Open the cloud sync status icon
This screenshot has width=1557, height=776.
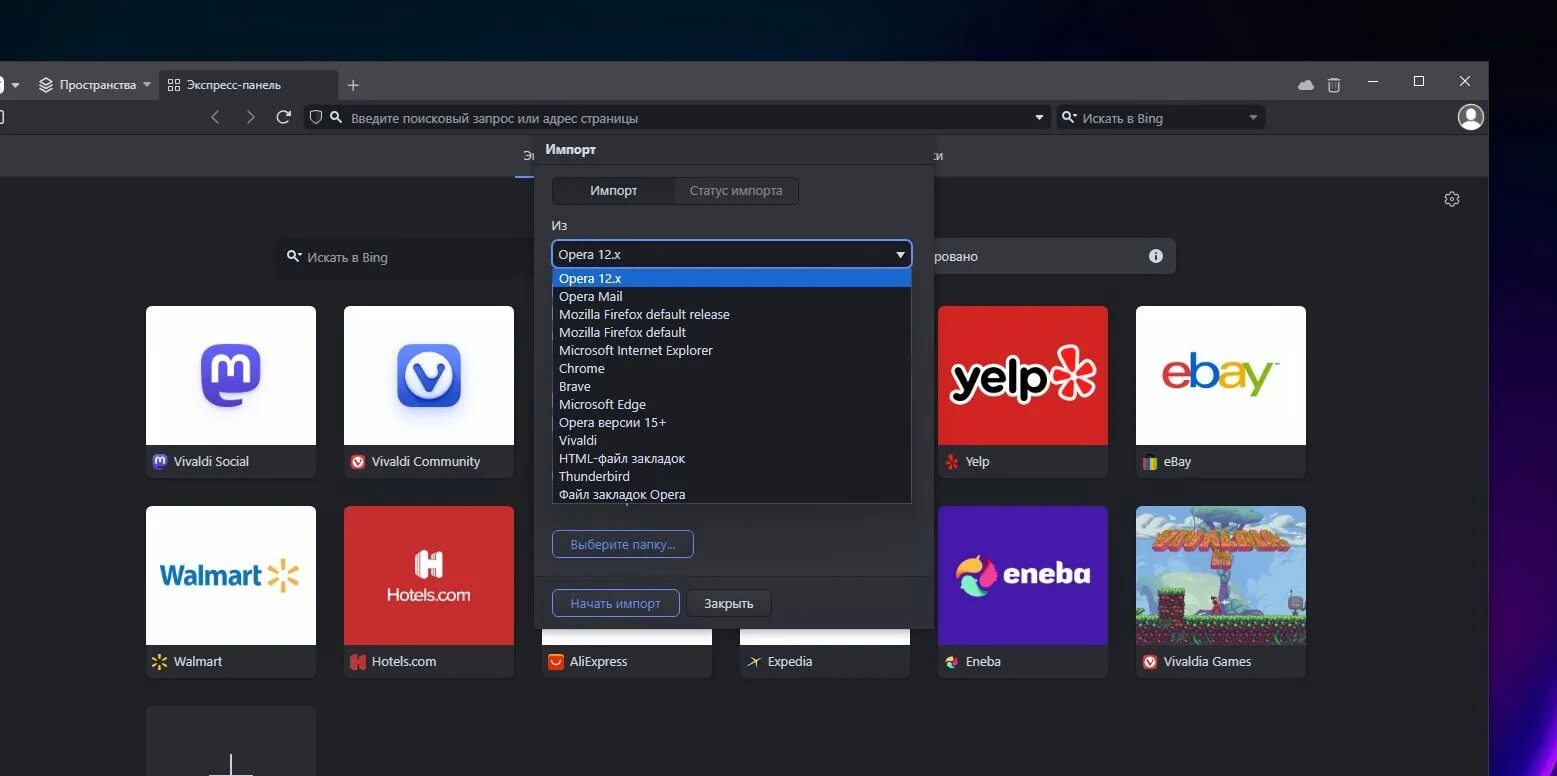1306,85
